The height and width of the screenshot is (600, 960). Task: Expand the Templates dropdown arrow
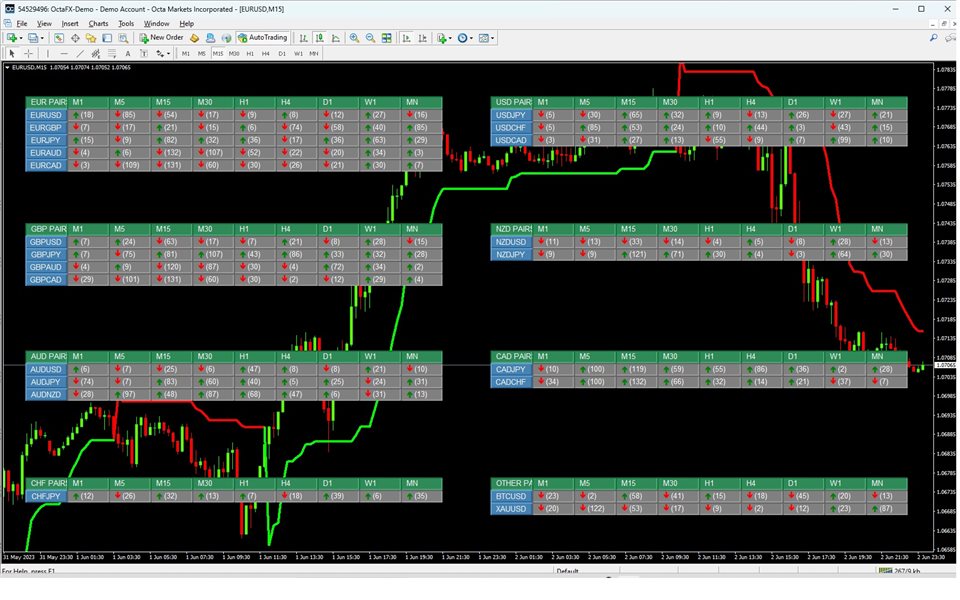pos(492,38)
